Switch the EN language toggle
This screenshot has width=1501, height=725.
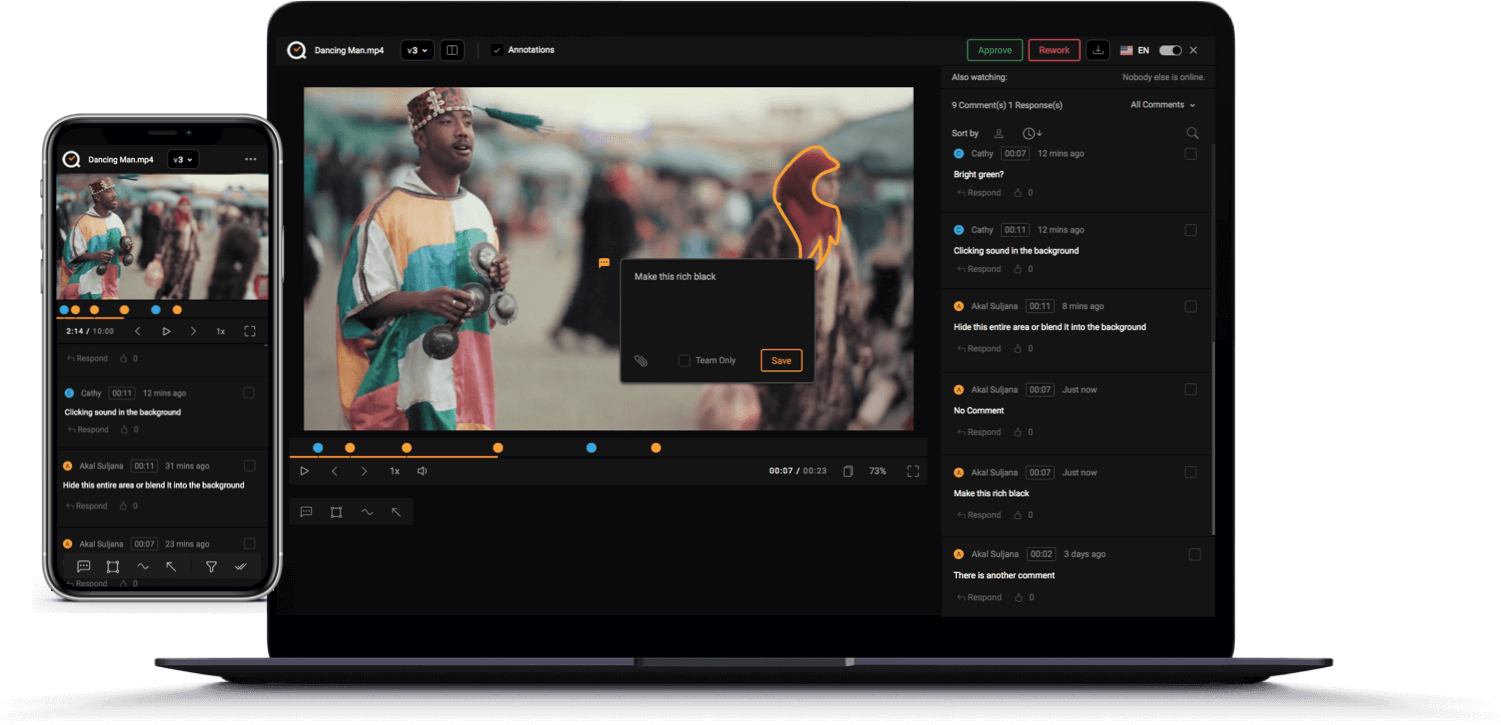(1170, 49)
